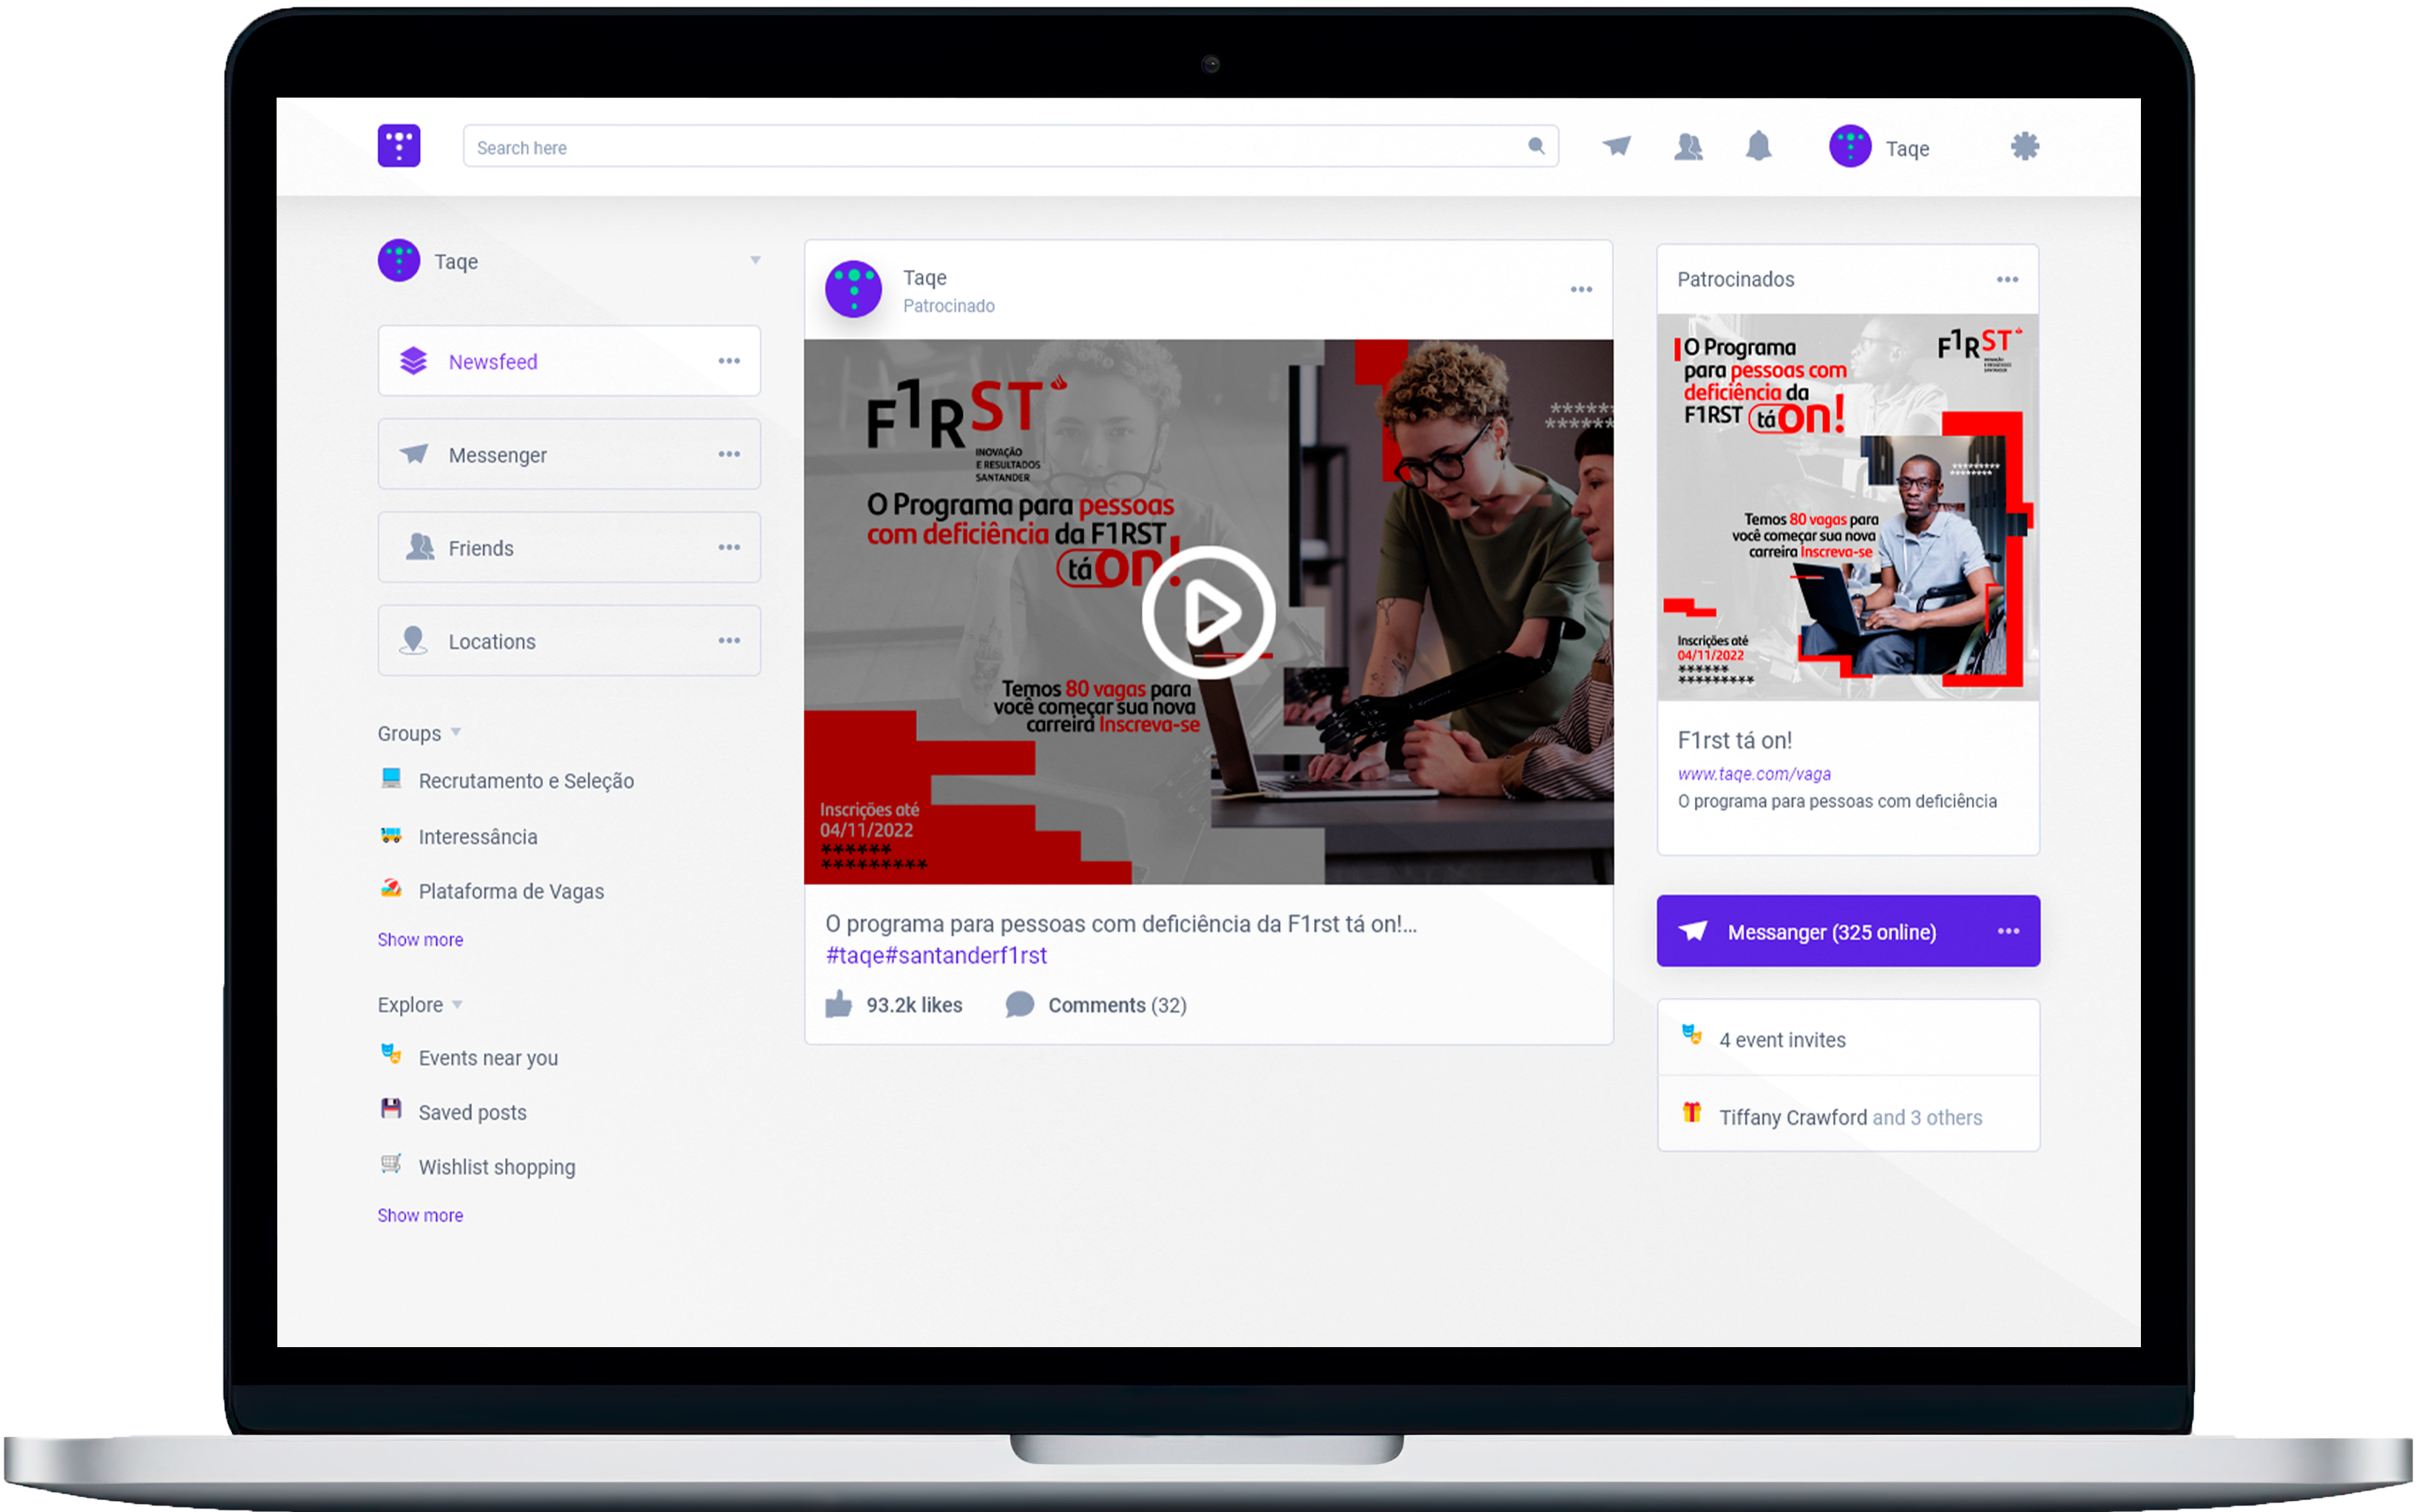
Task: Open Saved posts
Action: (472, 1112)
